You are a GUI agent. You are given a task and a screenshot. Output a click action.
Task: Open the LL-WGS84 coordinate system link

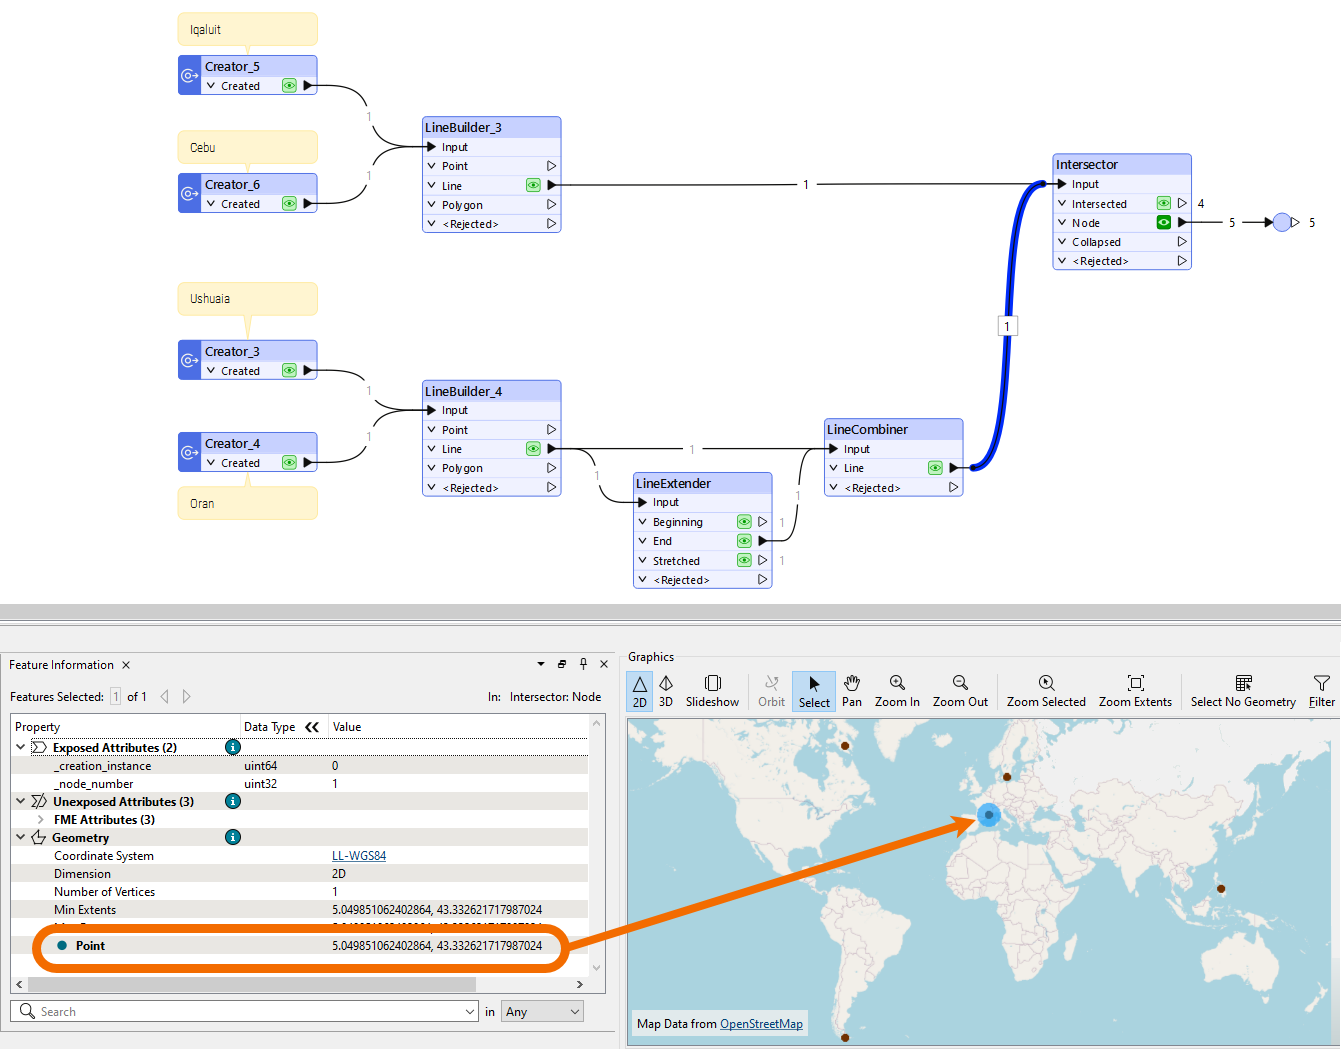(359, 856)
